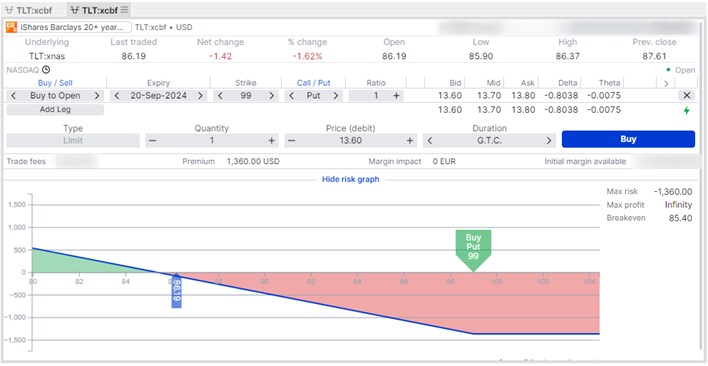Click the green lightning bolt icon
The image size is (708, 366).
click(x=686, y=110)
